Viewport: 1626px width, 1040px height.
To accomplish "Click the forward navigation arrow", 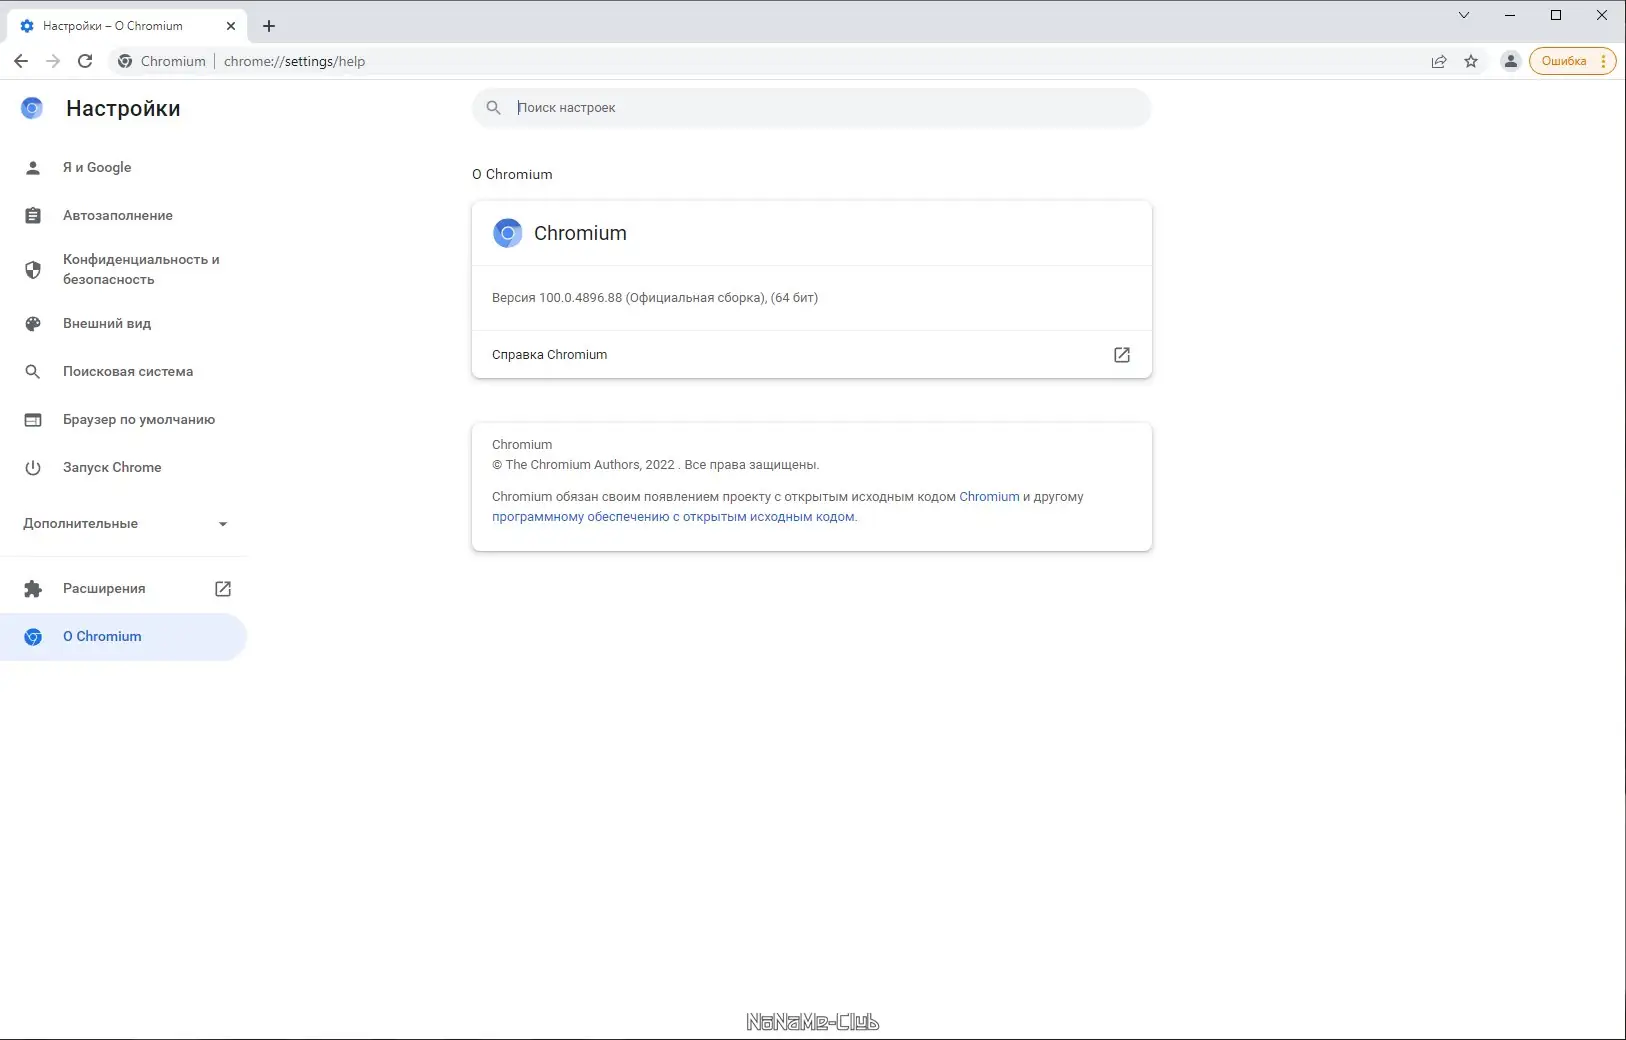I will pyautogui.click(x=53, y=61).
